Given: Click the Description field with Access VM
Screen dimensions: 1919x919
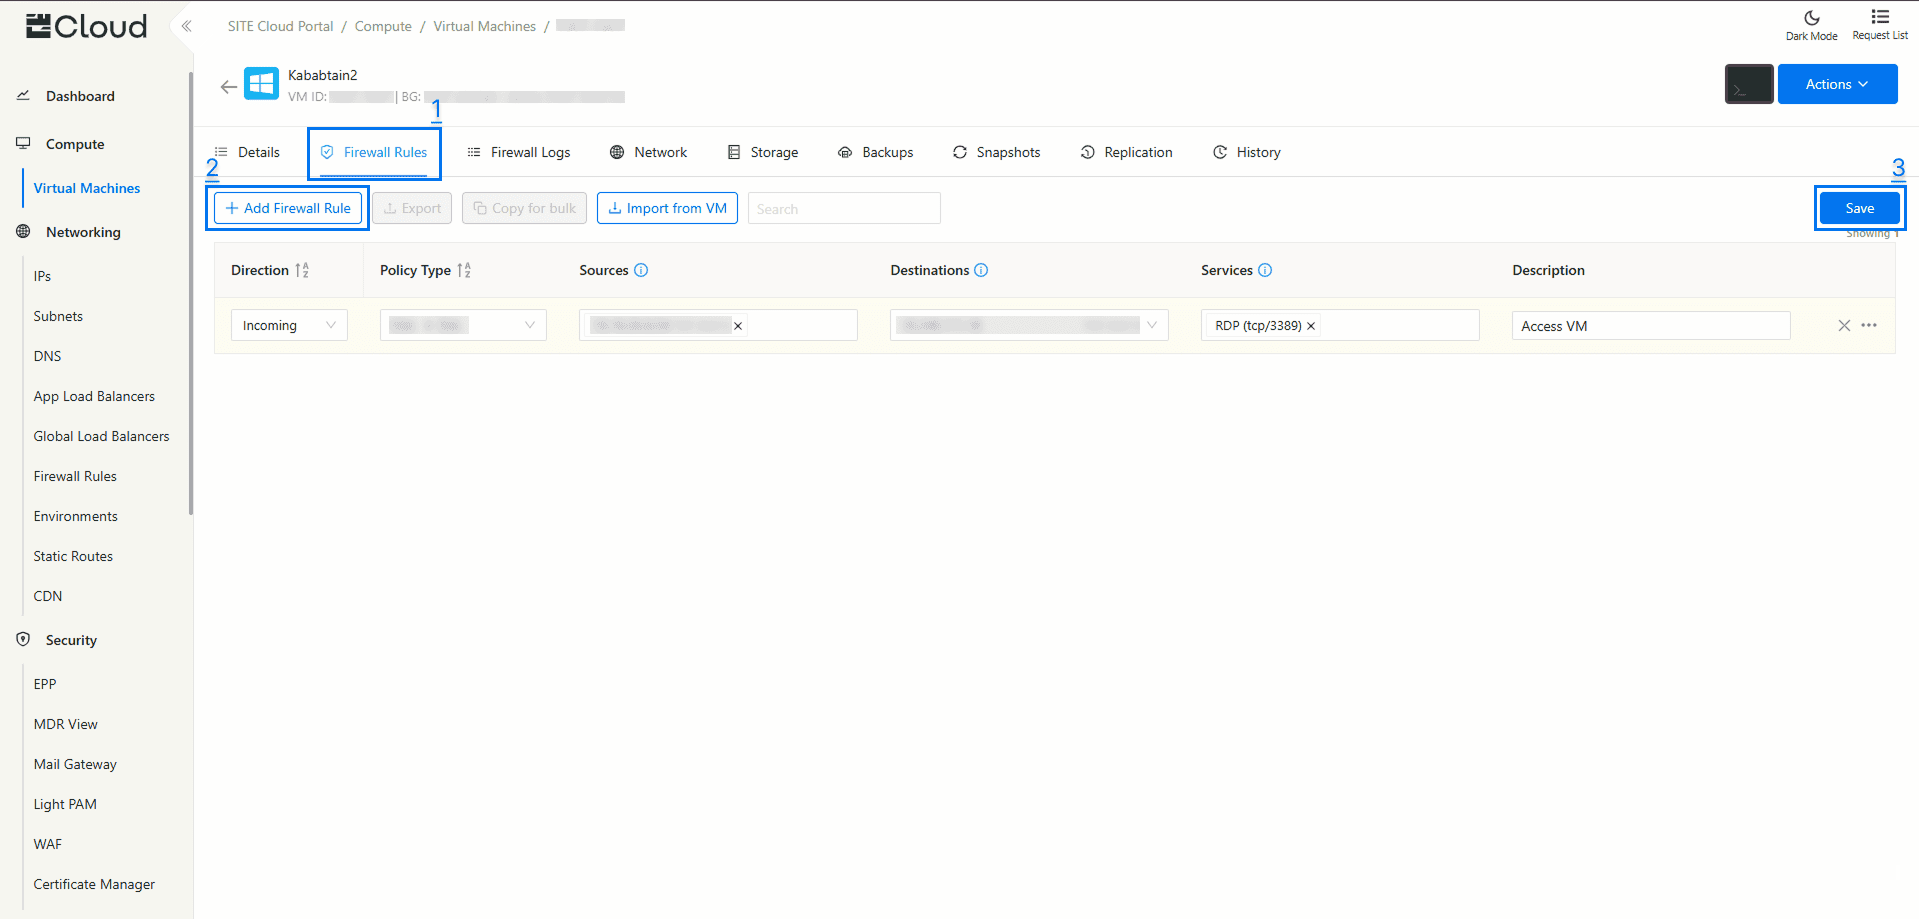Looking at the screenshot, I should pyautogui.click(x=1650, y=326).
